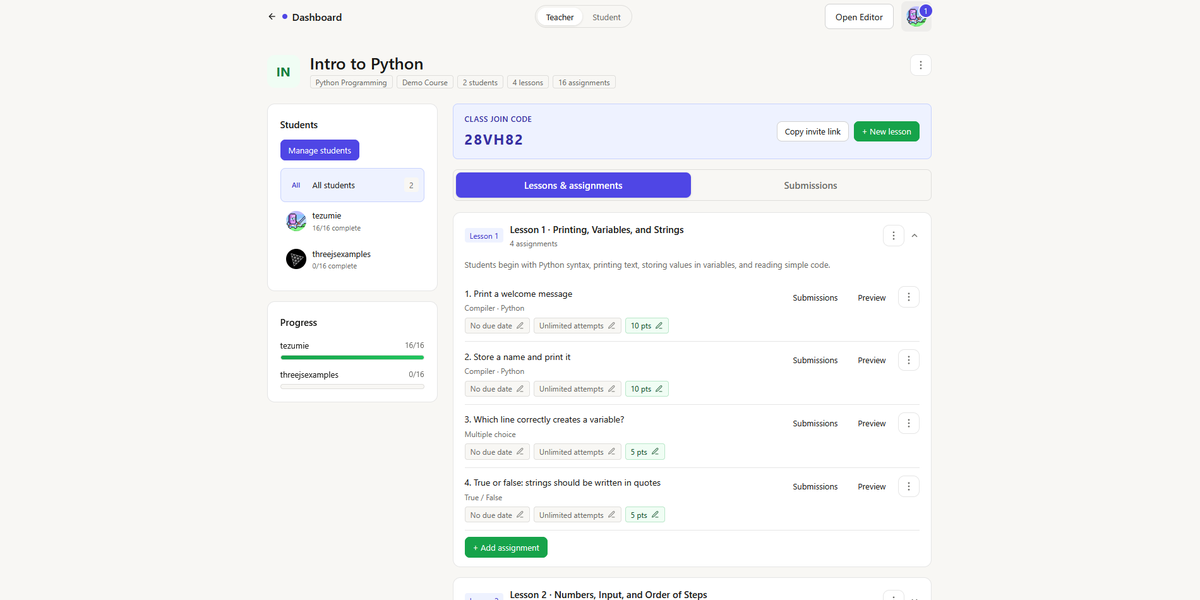
Task: Preview Which line correctly creates a variable
Action: click(872, 423)
